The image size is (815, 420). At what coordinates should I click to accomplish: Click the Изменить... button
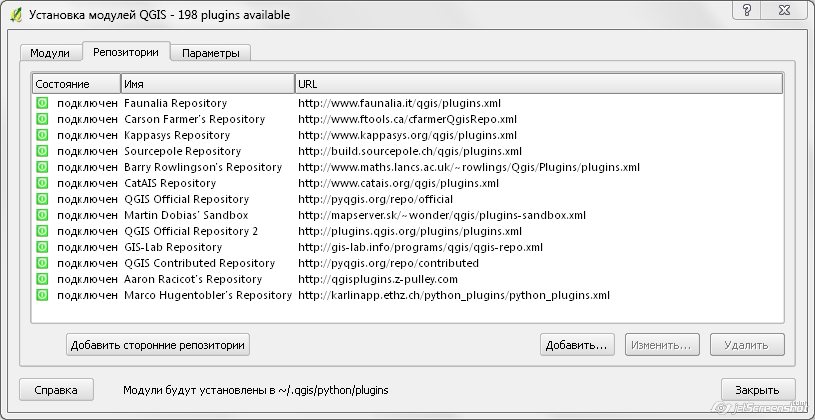(662, 345)
